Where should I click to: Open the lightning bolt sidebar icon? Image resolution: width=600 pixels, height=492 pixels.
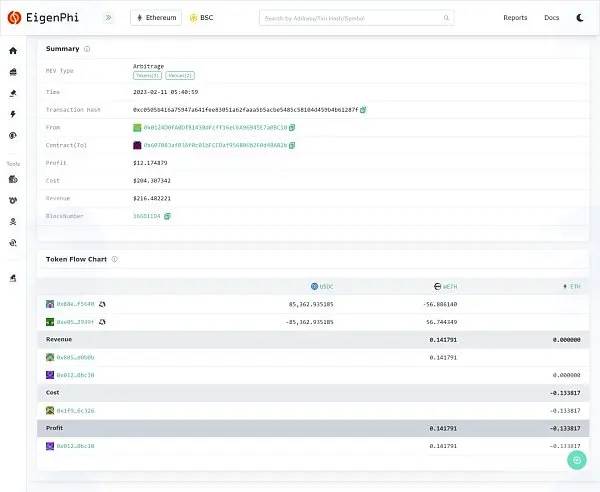pyautogui.click(x=13, y=114)
